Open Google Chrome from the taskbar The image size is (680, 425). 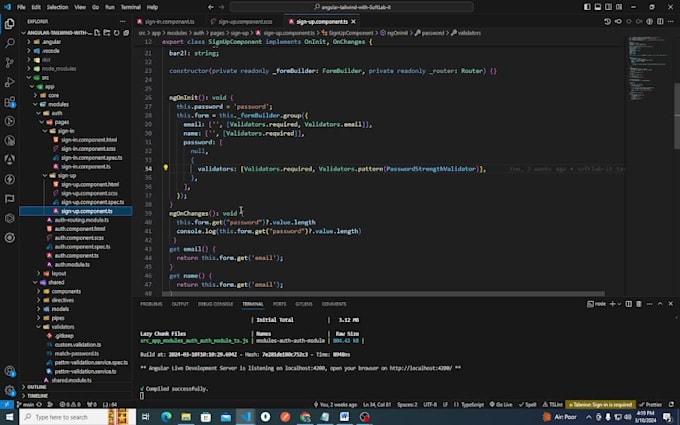[x=305, y=417]
